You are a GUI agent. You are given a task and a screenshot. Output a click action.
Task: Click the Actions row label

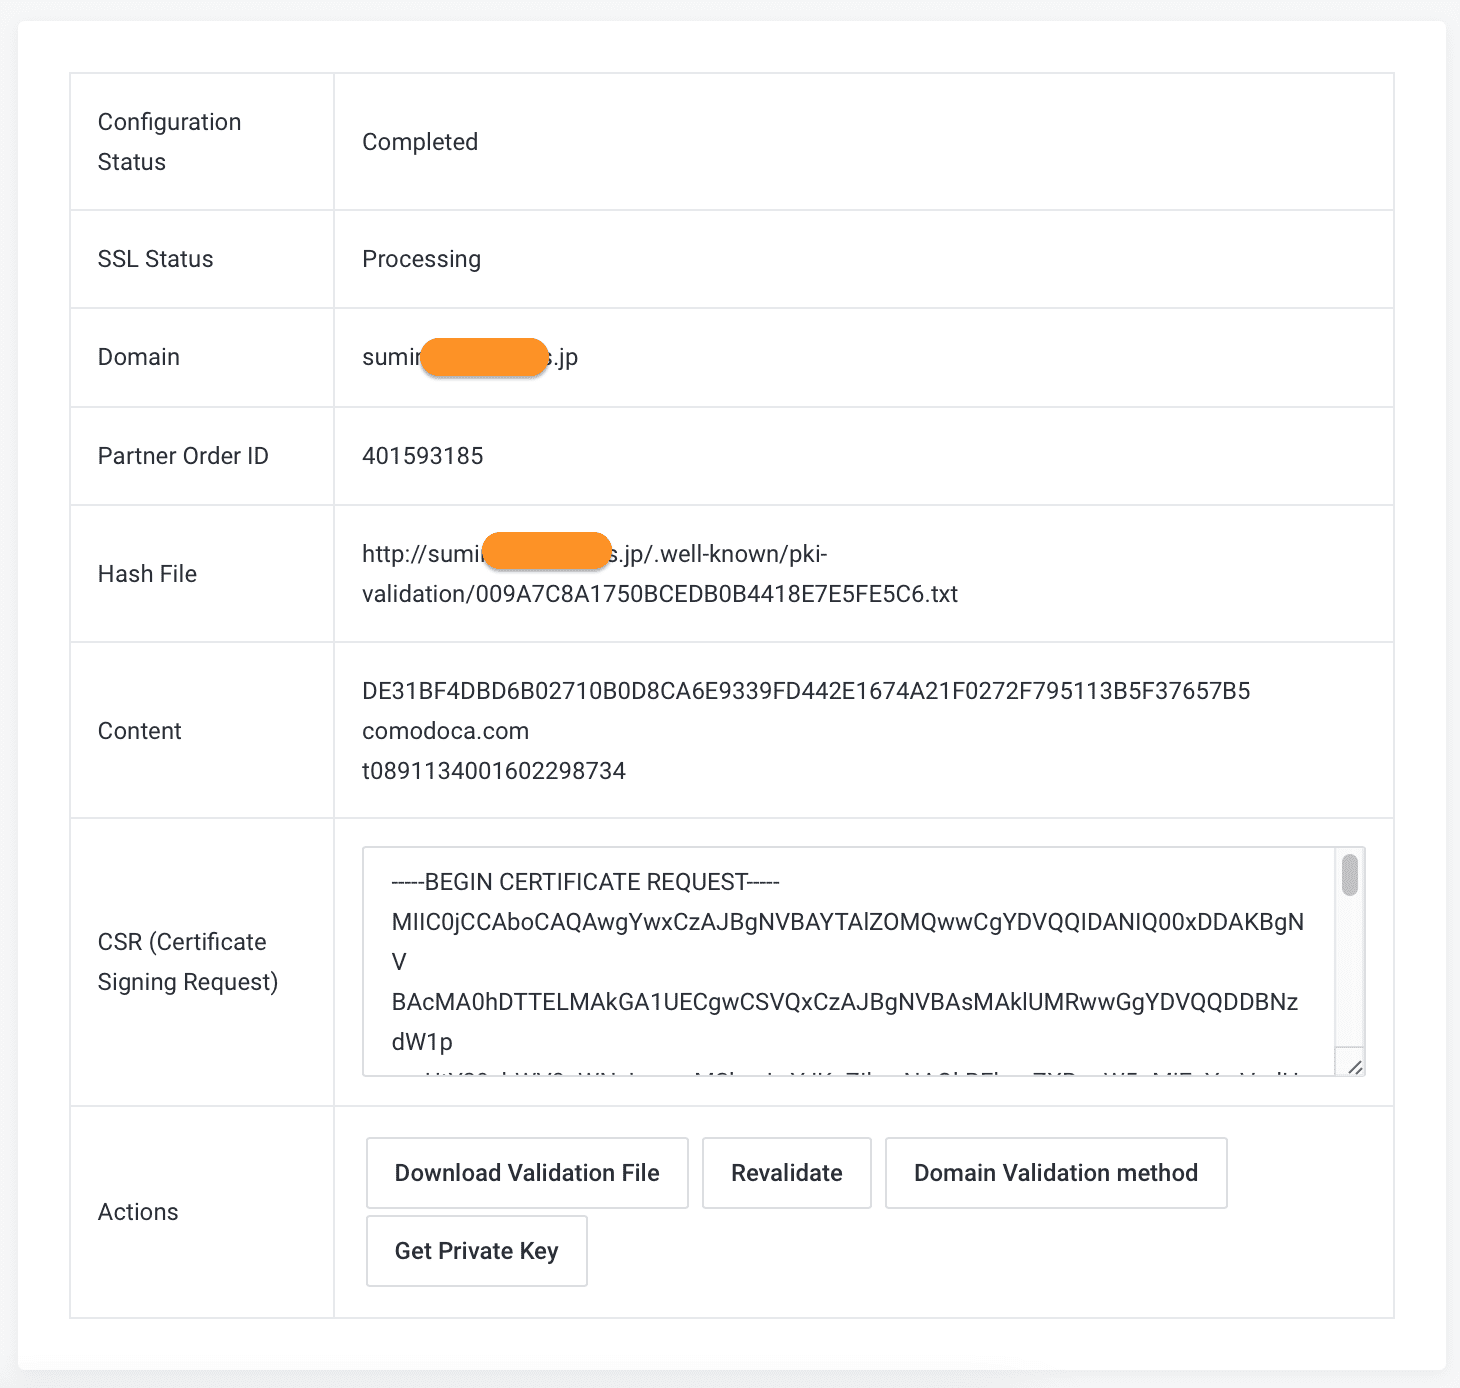pyautogui.click(x=138, y=1212)
